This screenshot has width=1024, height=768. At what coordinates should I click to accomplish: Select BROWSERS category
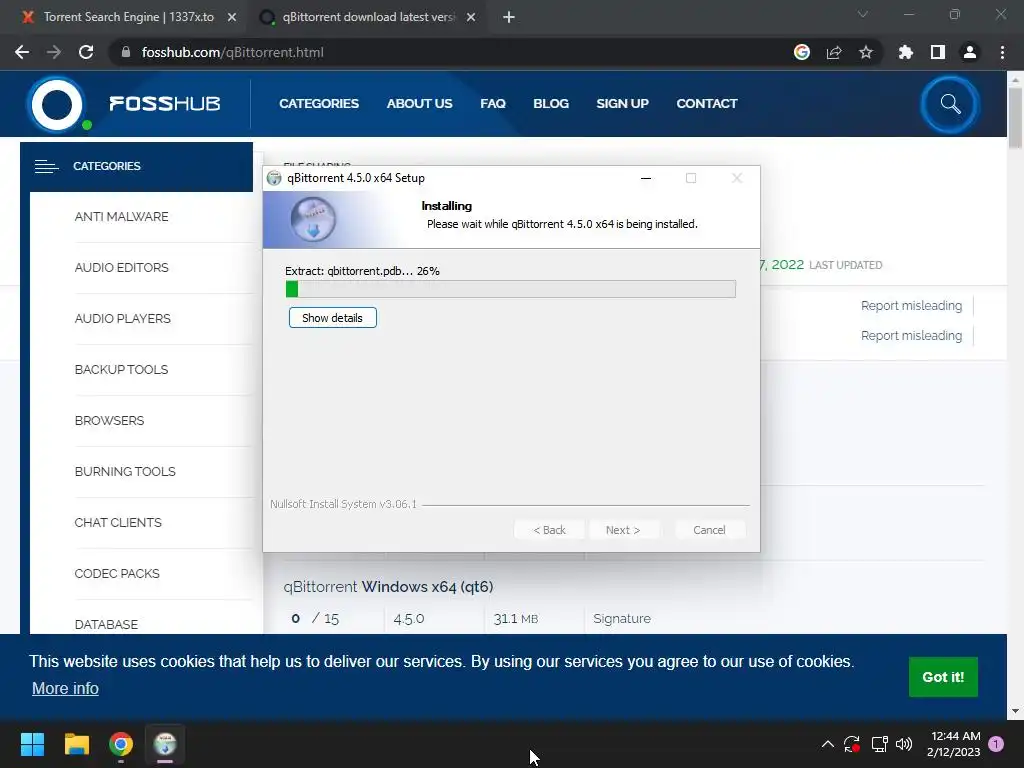click(109, 421)
